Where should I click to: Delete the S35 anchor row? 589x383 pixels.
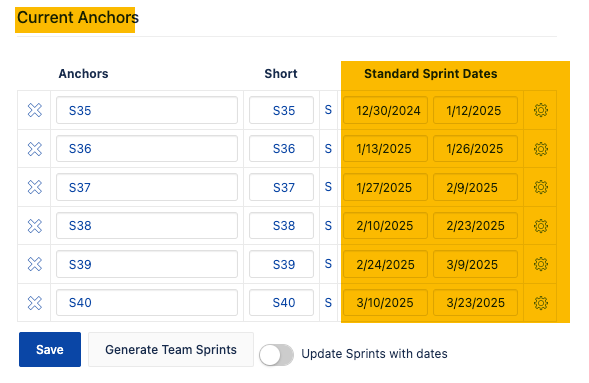[35, 110]
